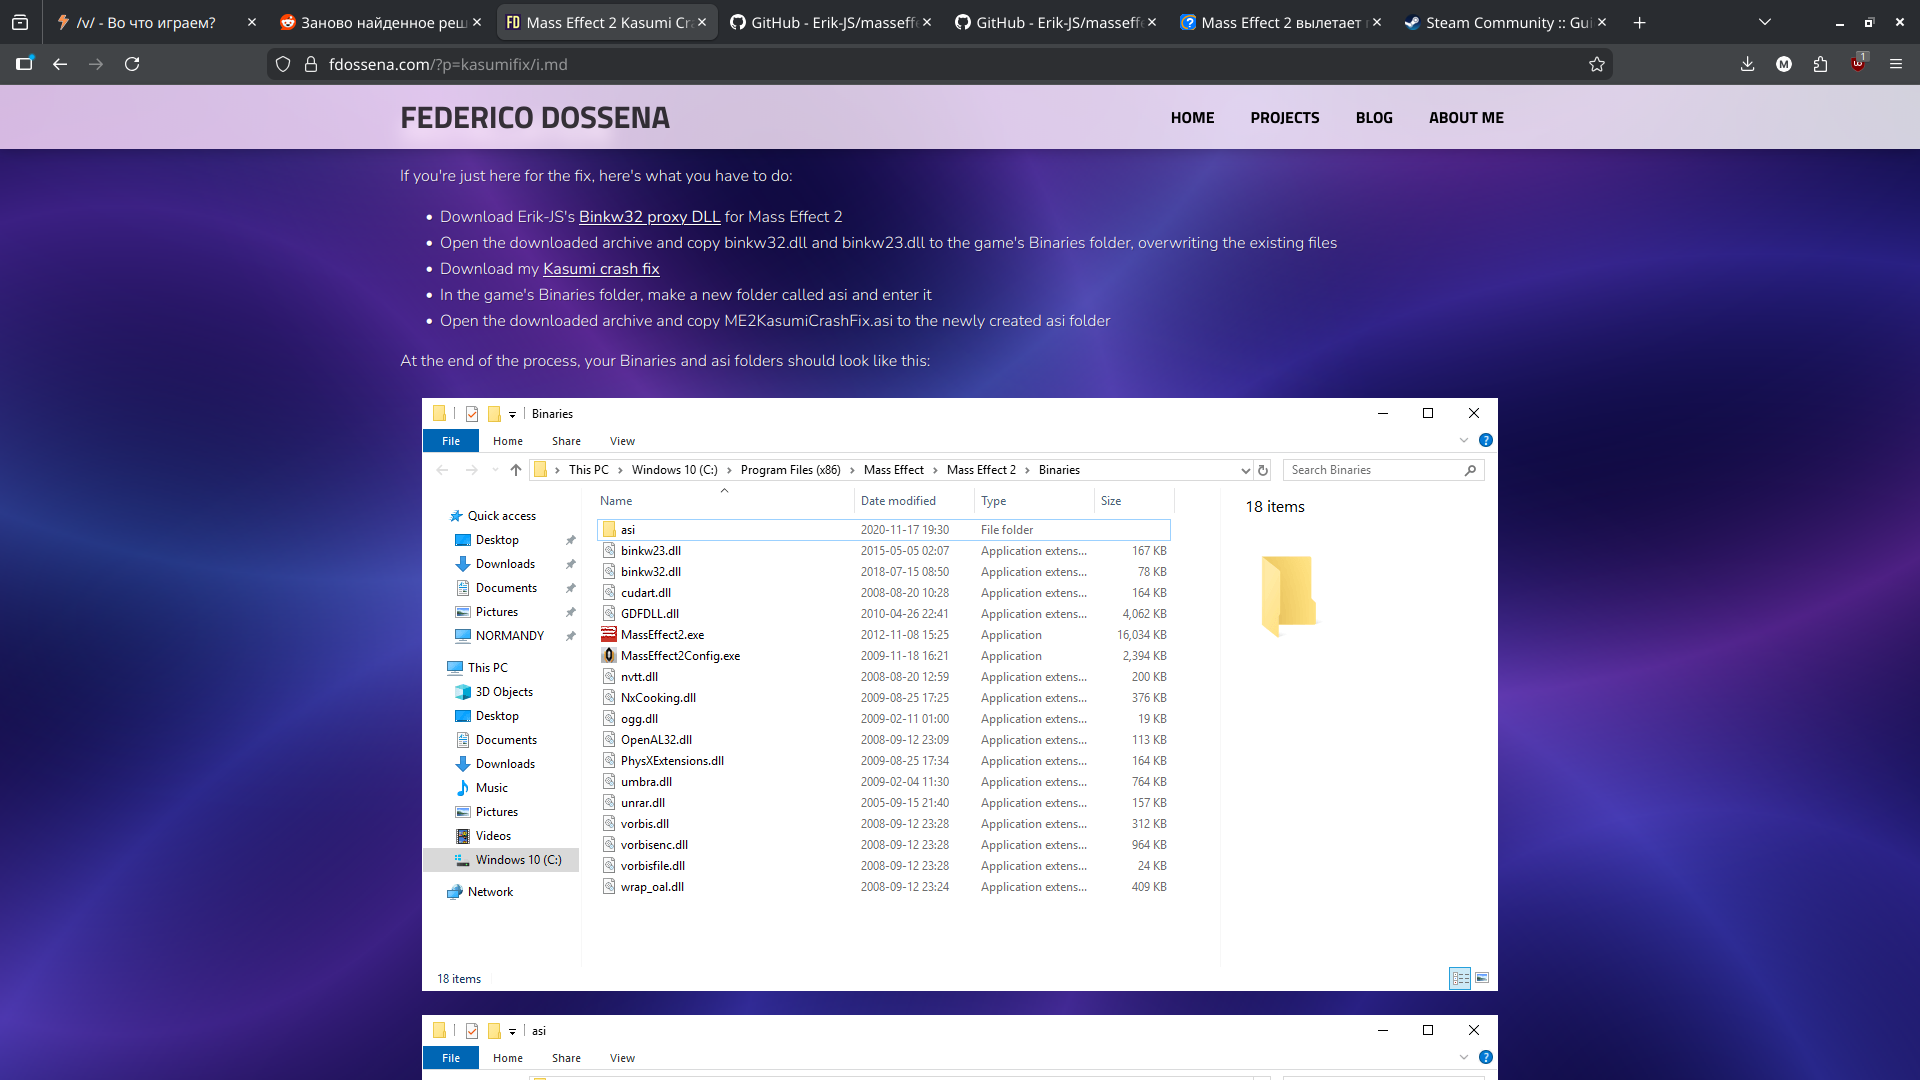Open the PROJECTS navigation menu item
Viewport: 1920px width, 1080px height.
1284,118
